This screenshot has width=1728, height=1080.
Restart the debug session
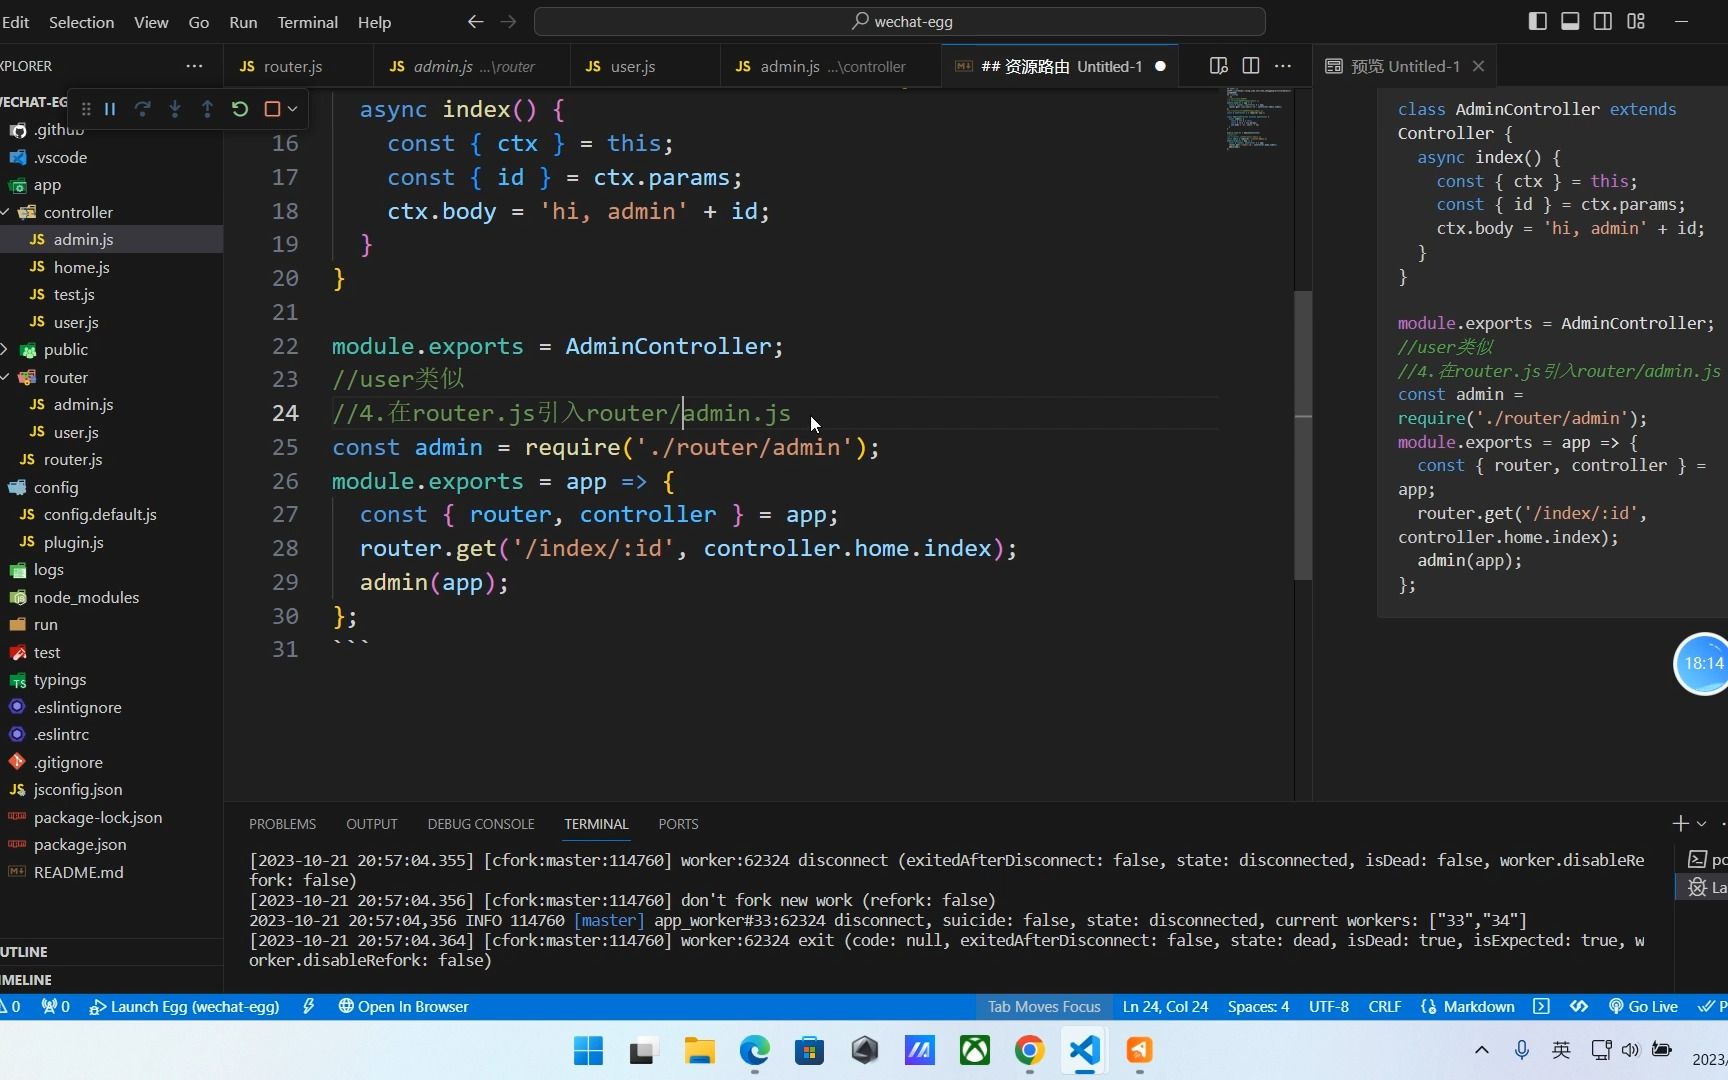[240, 109]
